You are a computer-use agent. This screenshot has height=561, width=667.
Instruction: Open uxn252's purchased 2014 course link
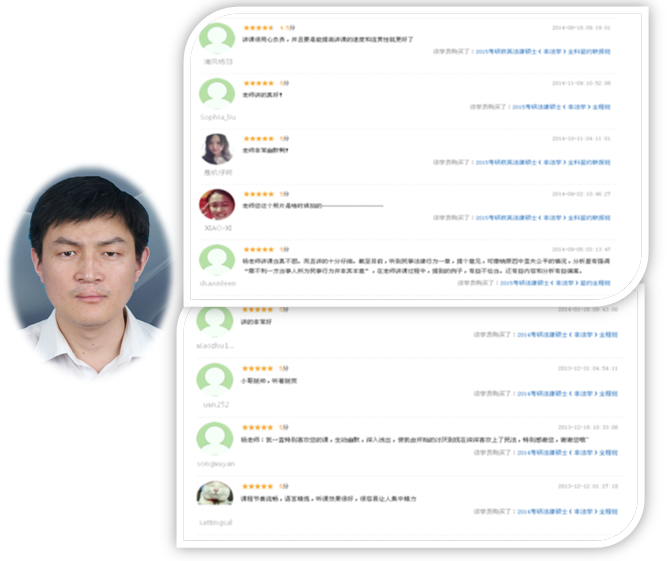click(x=567, y=394)
